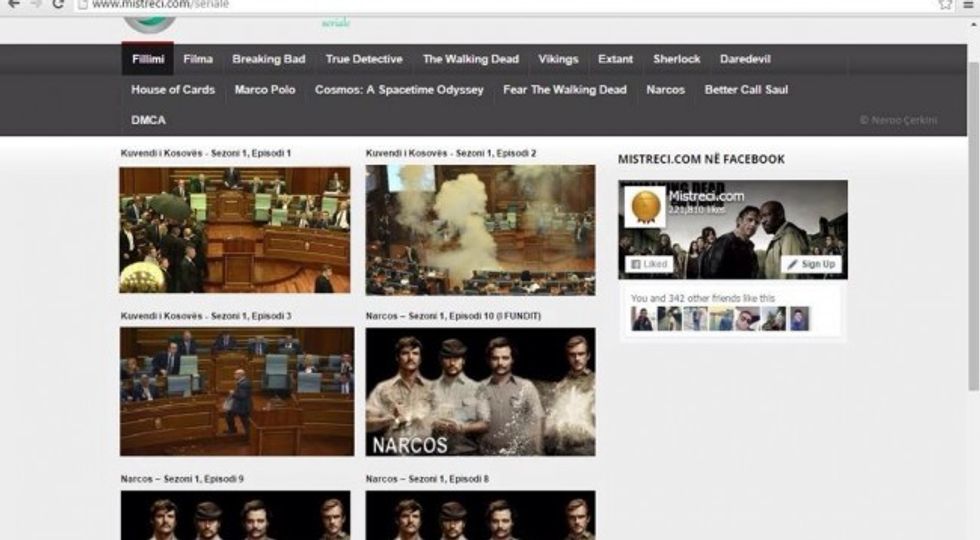Open Kuvendi i Kosovës Episodi 1 link
The image size is (980, 540).
point(206,153)
